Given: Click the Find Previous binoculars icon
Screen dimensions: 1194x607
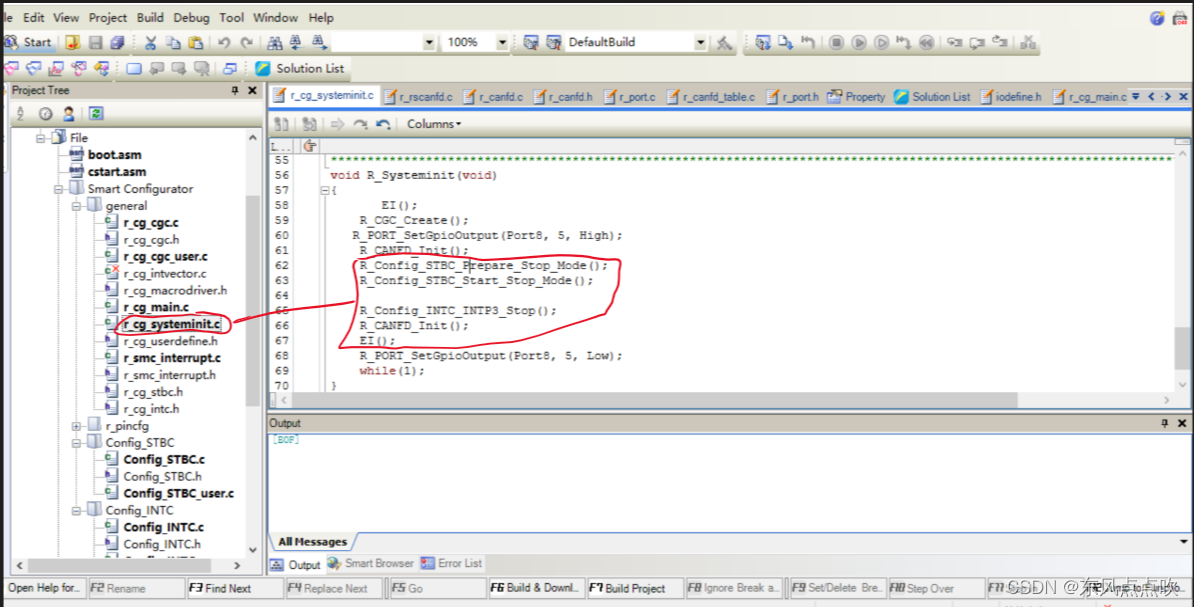Looking at the screenshot, I should click(x=296, y=43).
